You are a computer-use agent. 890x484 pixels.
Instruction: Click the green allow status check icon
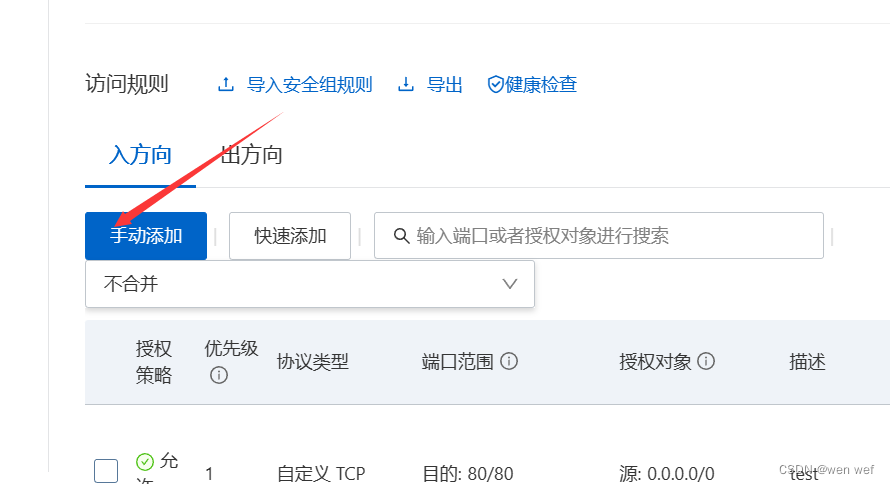click(145, 462)
